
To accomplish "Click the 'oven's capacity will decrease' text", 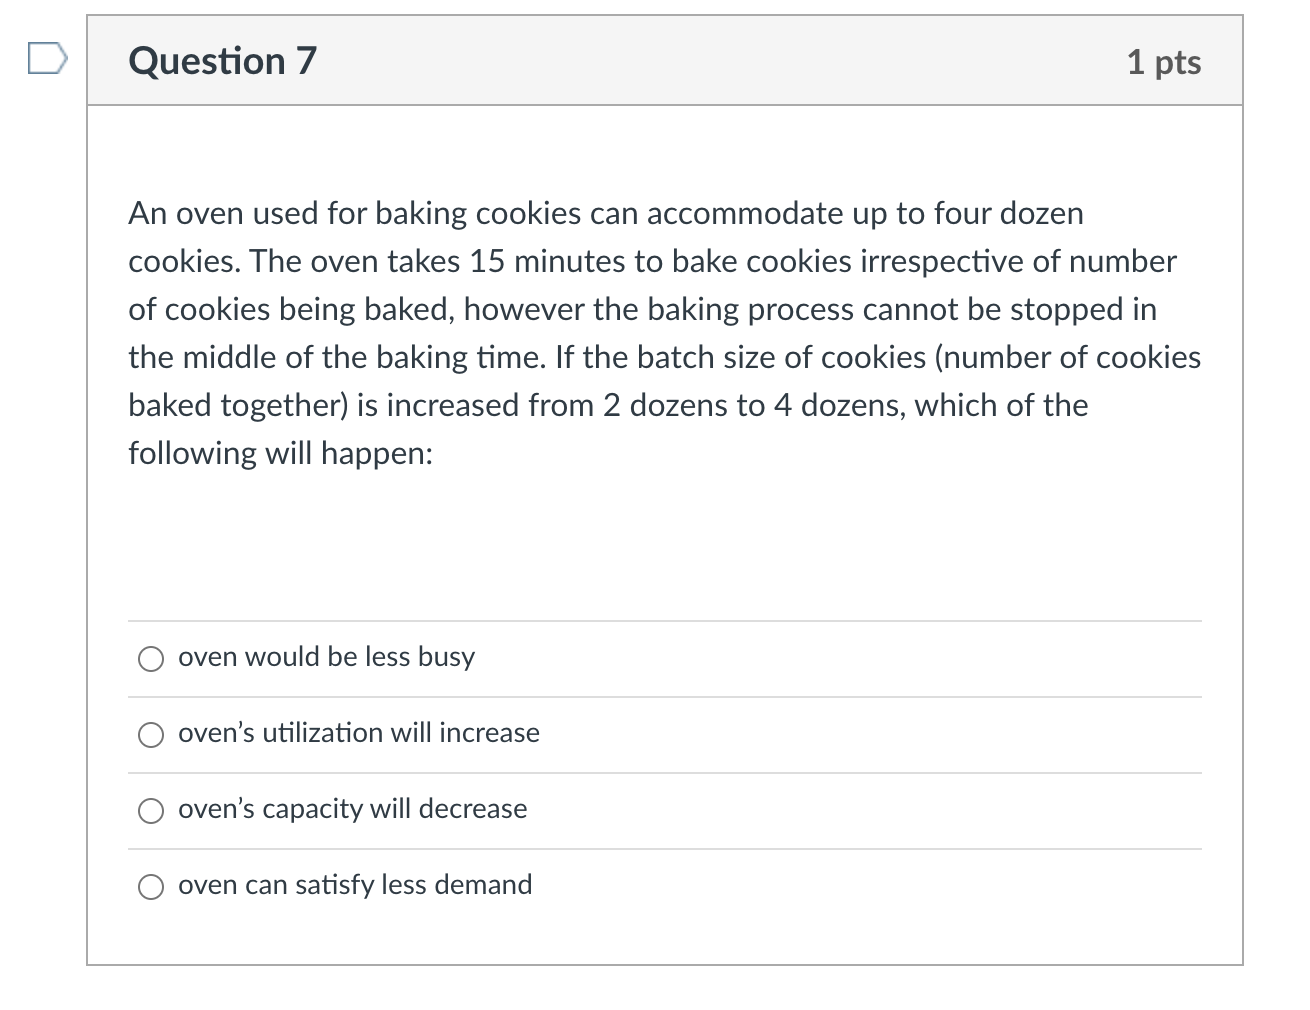I will pyautogui.click(x=352, y=810).
